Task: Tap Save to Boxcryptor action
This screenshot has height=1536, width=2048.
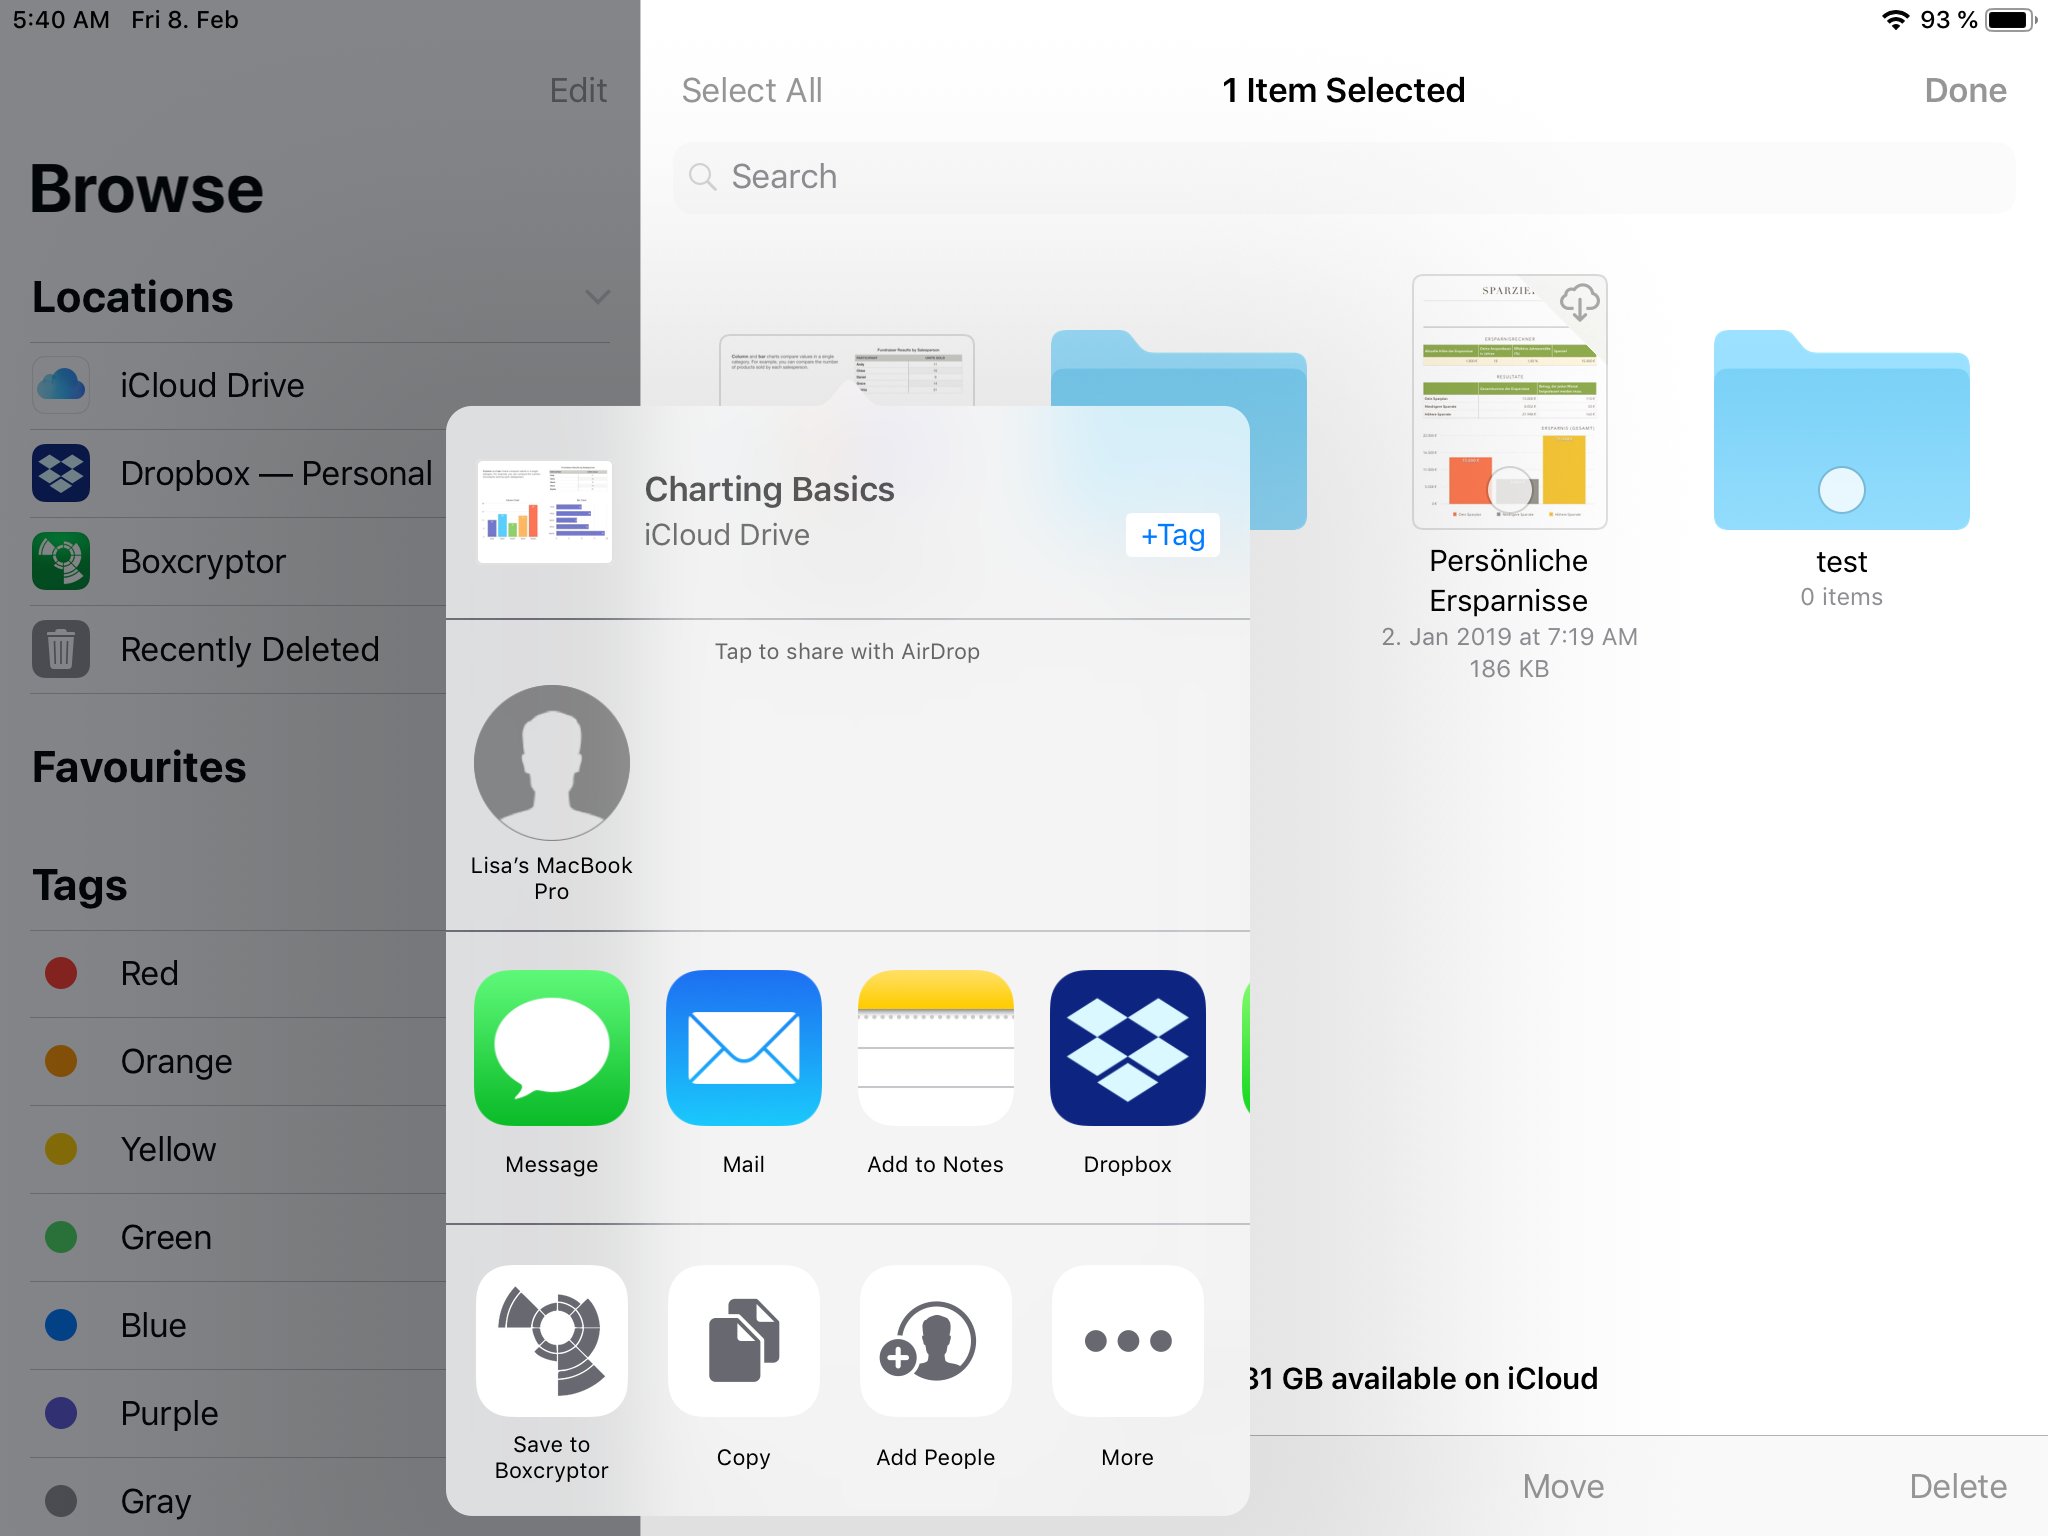Action: (551, 1341)
